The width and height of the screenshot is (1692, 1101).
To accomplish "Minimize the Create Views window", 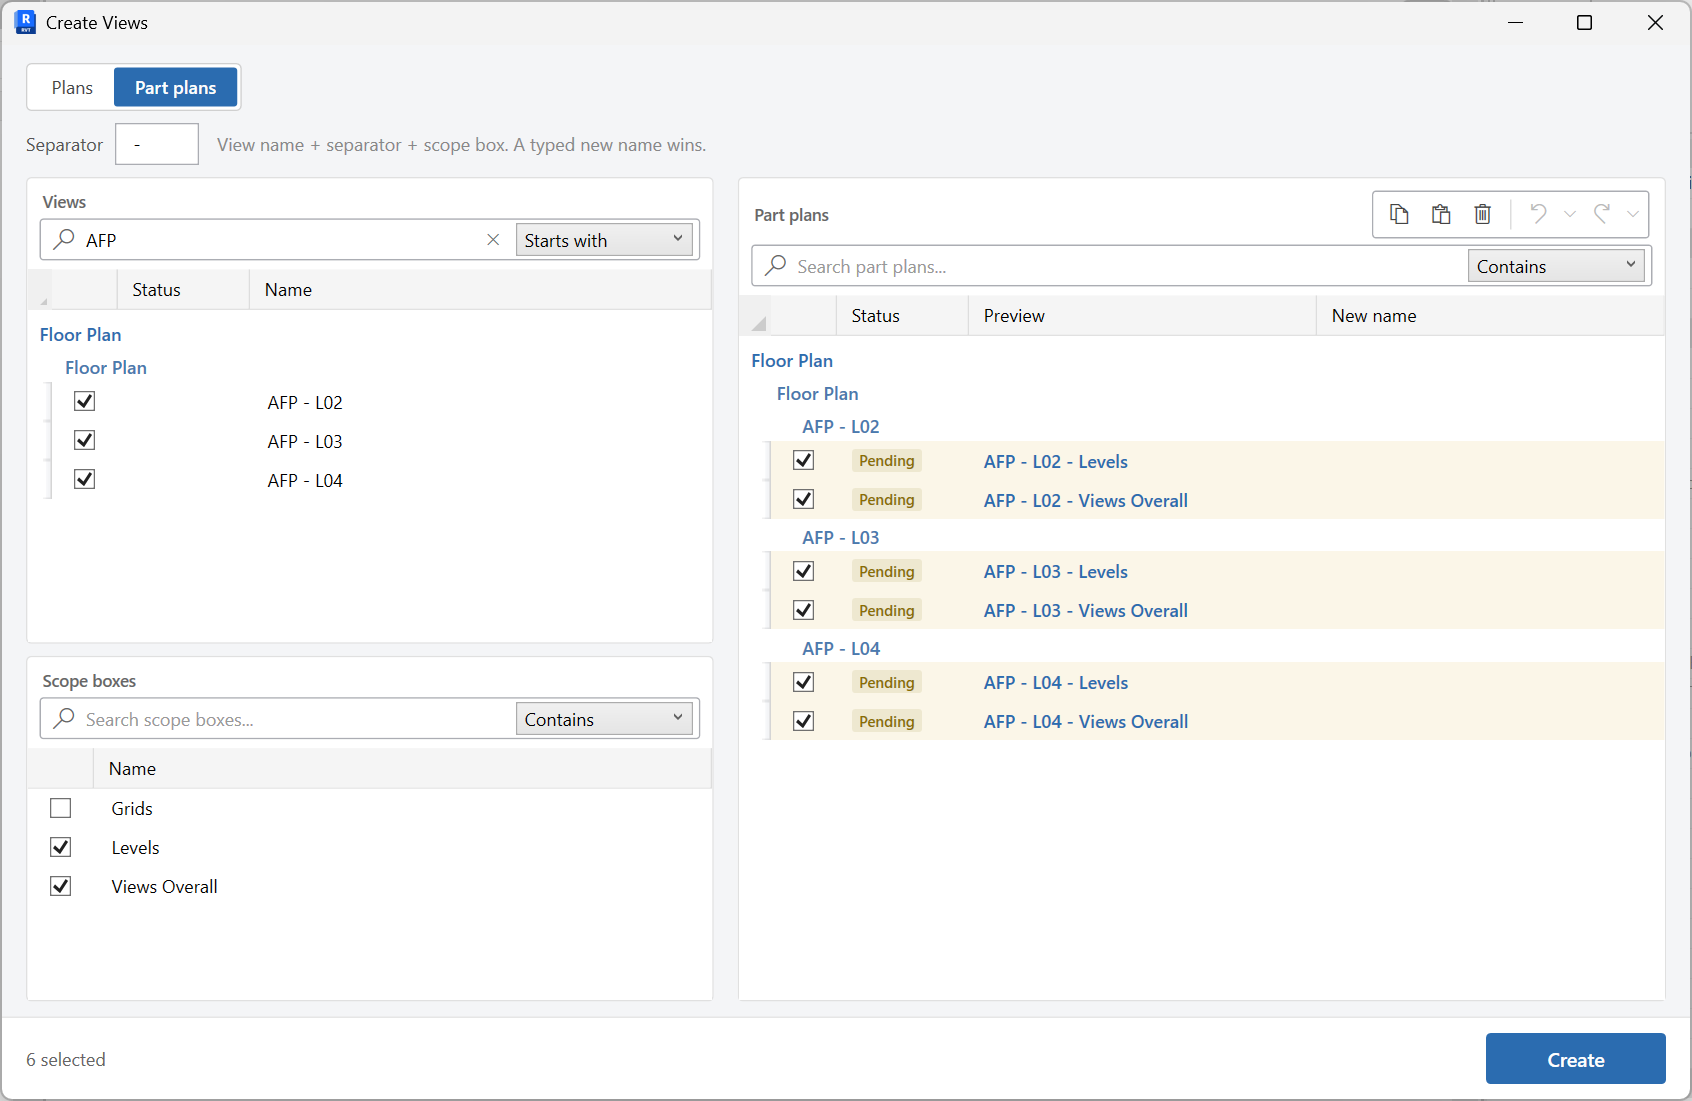I will pos(1516,22).
